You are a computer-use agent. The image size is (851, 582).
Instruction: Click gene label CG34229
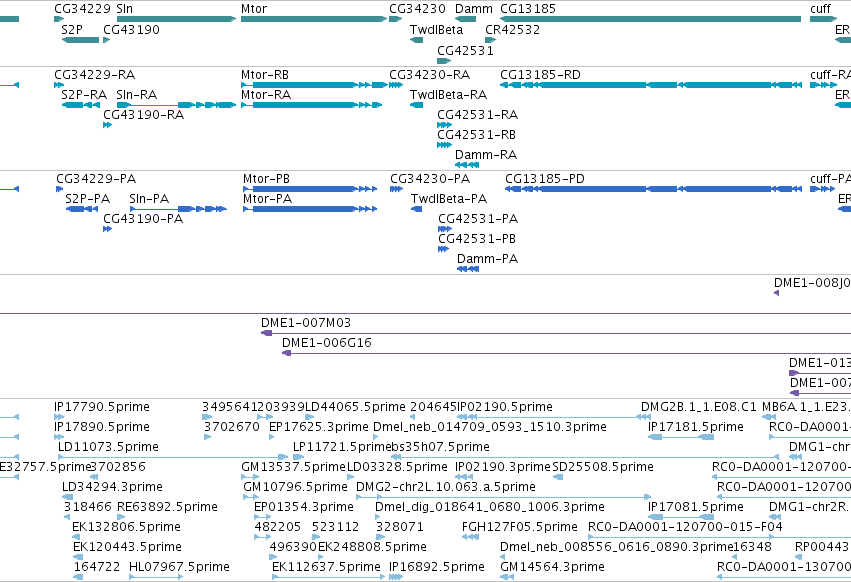82,9
